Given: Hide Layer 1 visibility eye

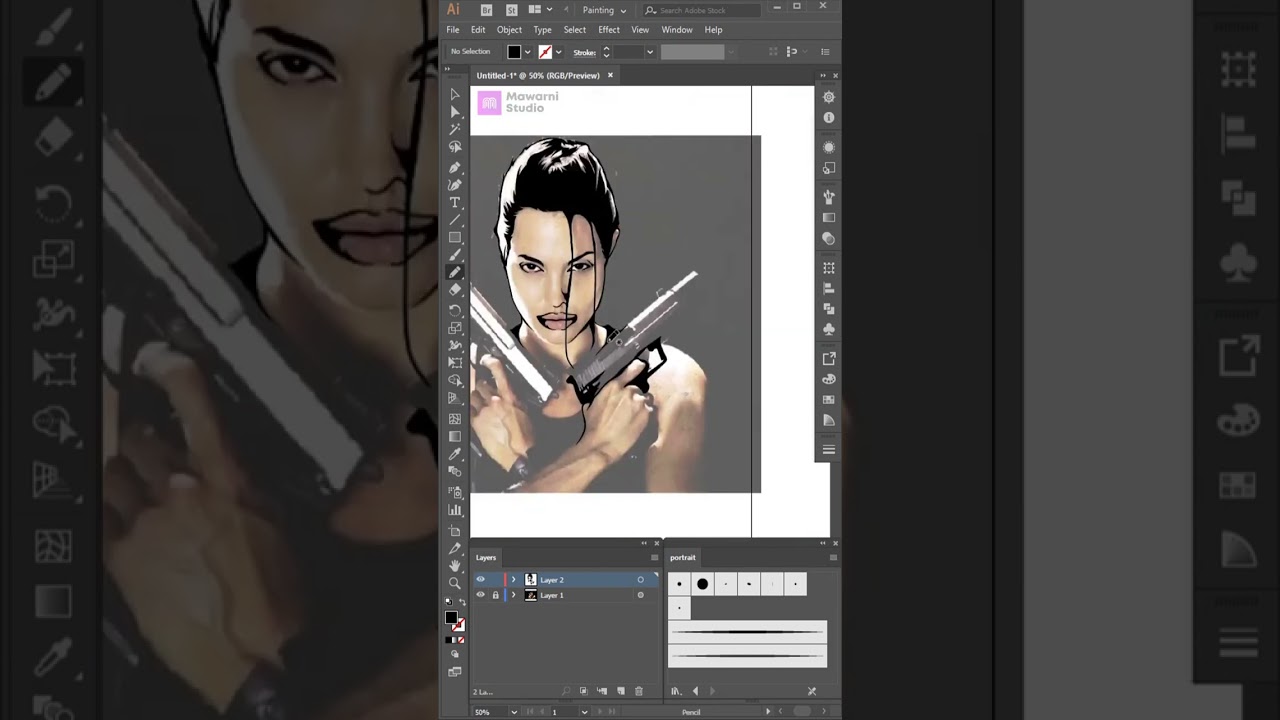Looking at the screenshot, I should tap(480, 595).
